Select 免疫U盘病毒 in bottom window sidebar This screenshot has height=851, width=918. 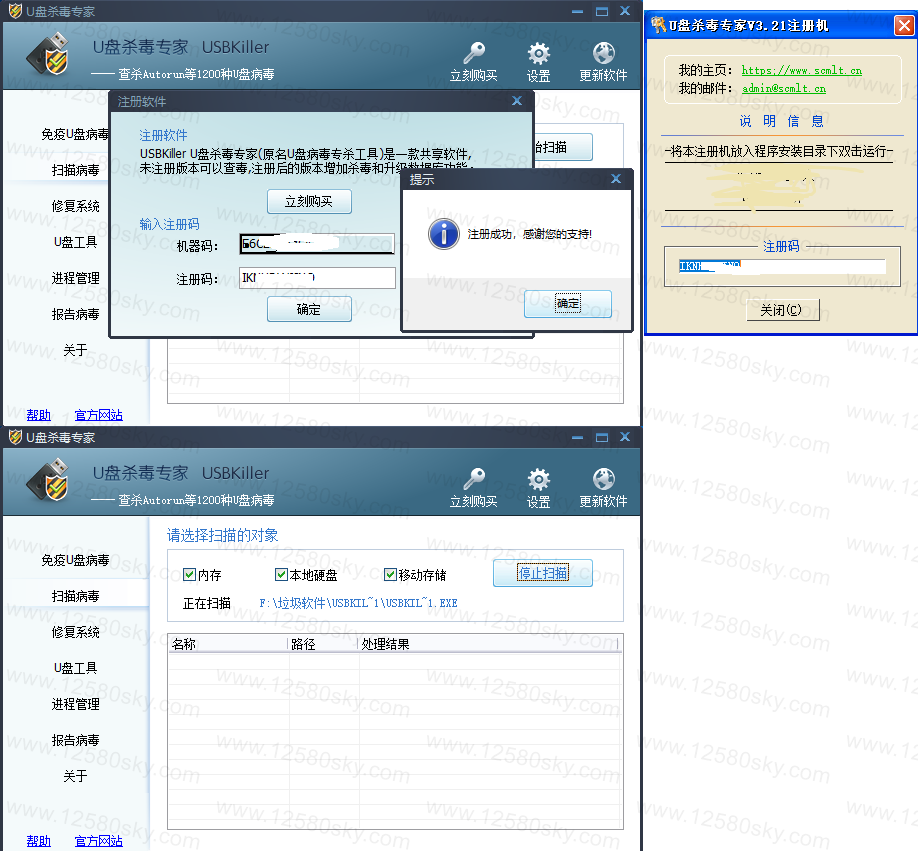coord(75,560)
